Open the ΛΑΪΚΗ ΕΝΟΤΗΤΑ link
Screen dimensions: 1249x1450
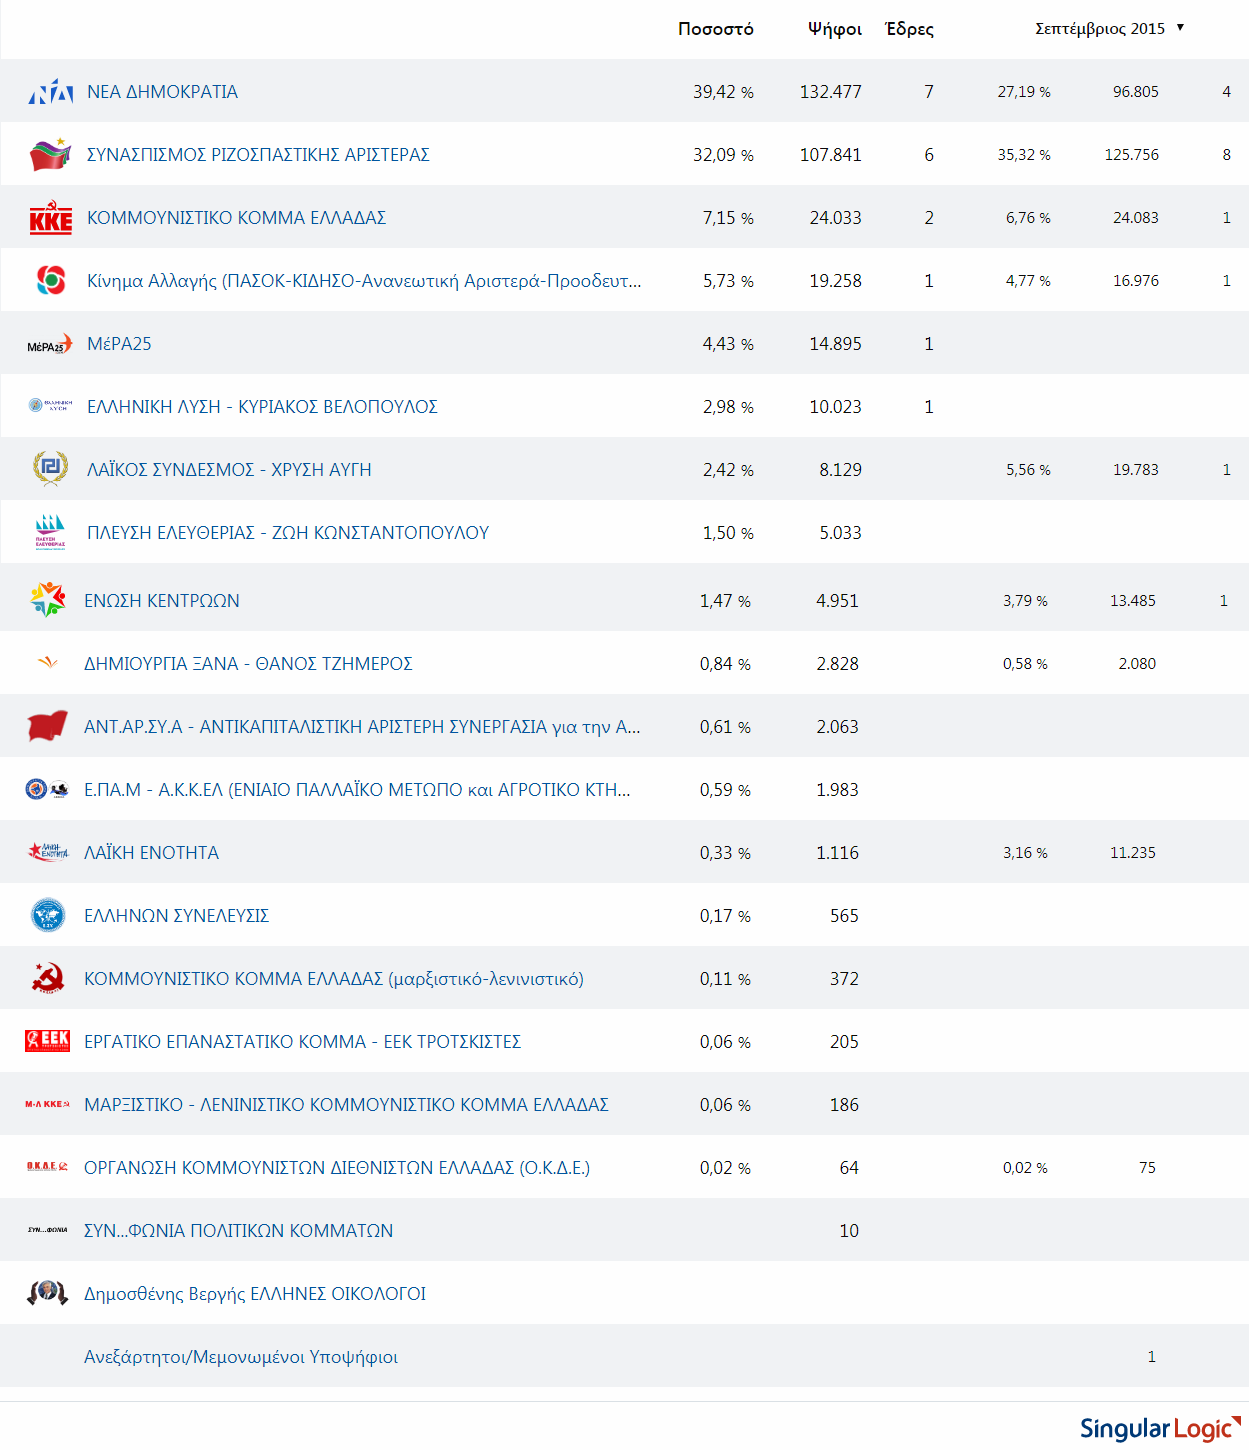151,853
